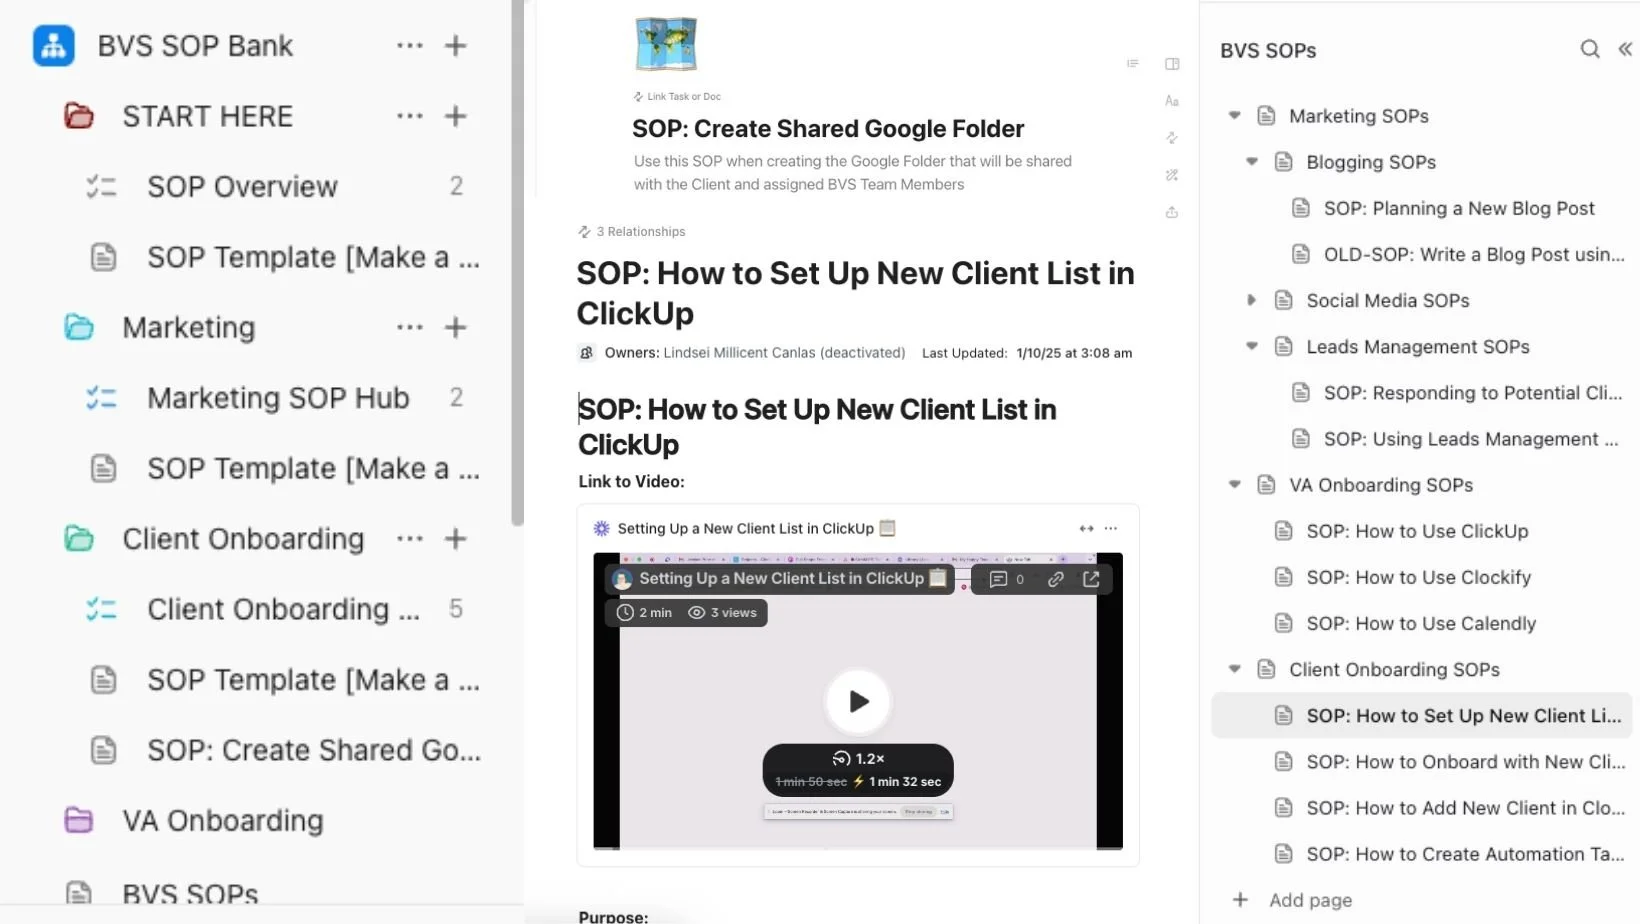Open Marketing SOP Hub list
Image resolution: width=1640 pixels, height=924 pixels.
coord(278,398)
